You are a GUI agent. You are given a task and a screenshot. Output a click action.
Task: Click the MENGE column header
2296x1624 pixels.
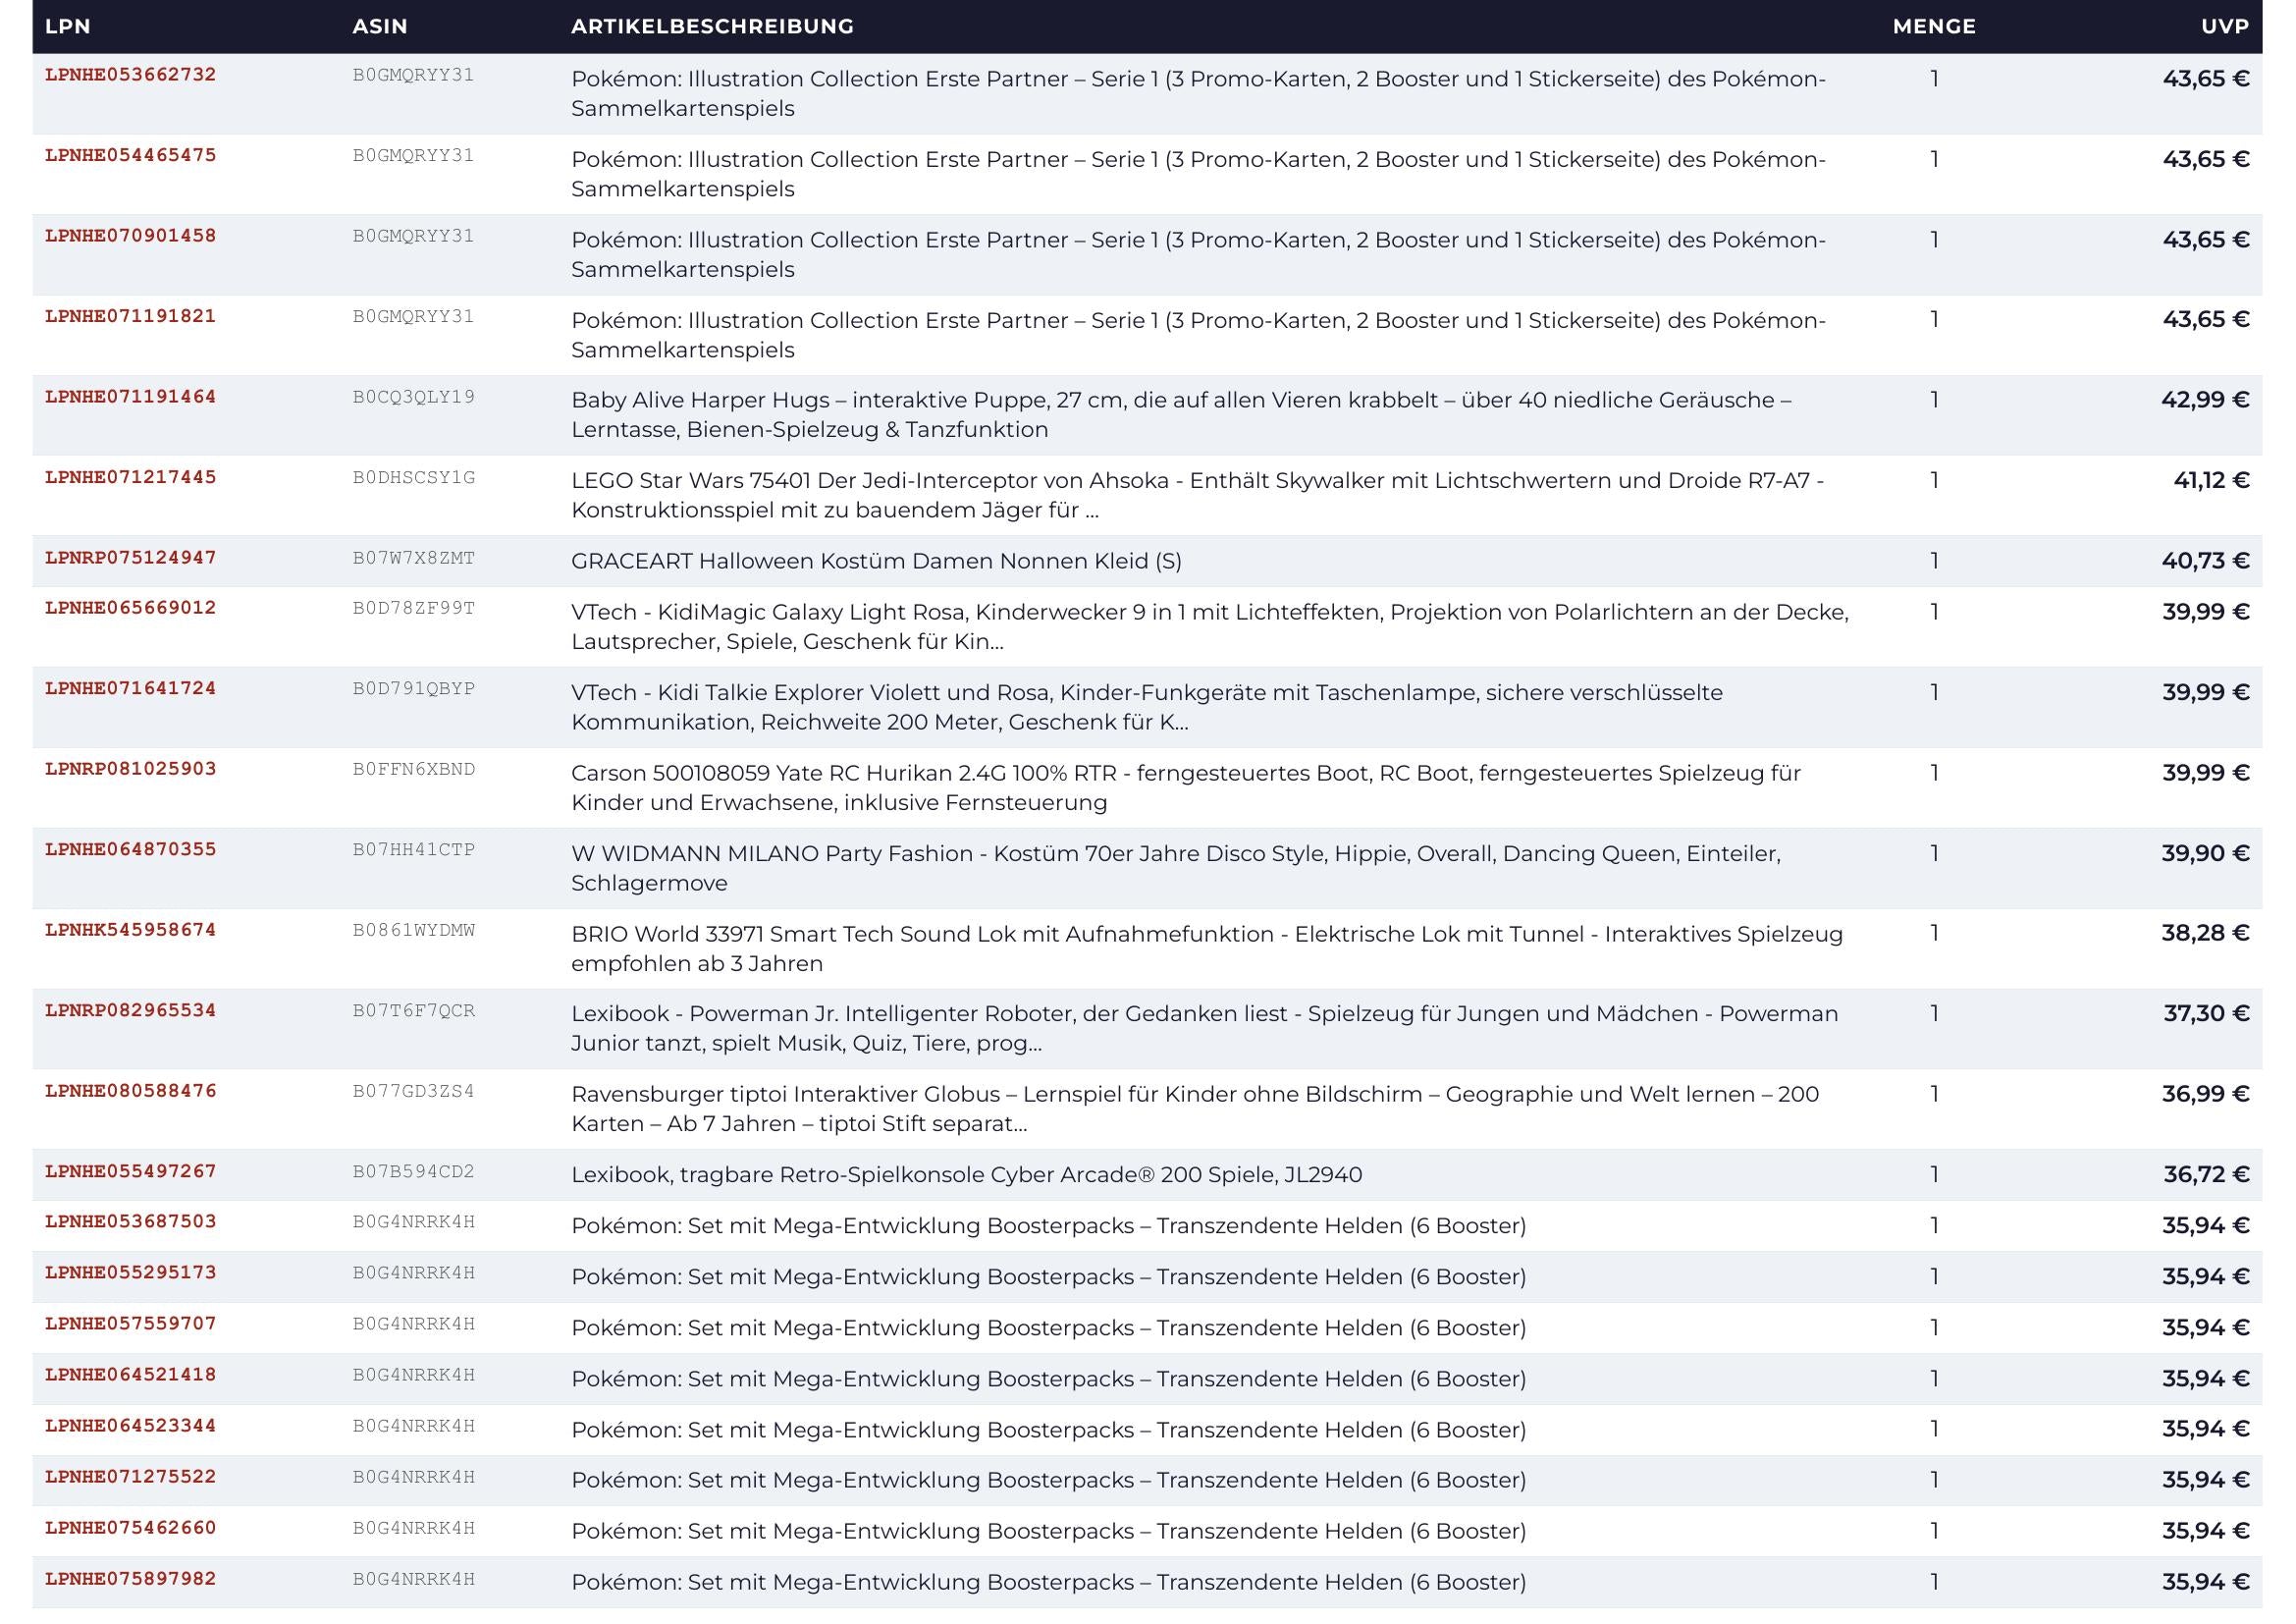pyautogui.click(x=1934, y=26)
